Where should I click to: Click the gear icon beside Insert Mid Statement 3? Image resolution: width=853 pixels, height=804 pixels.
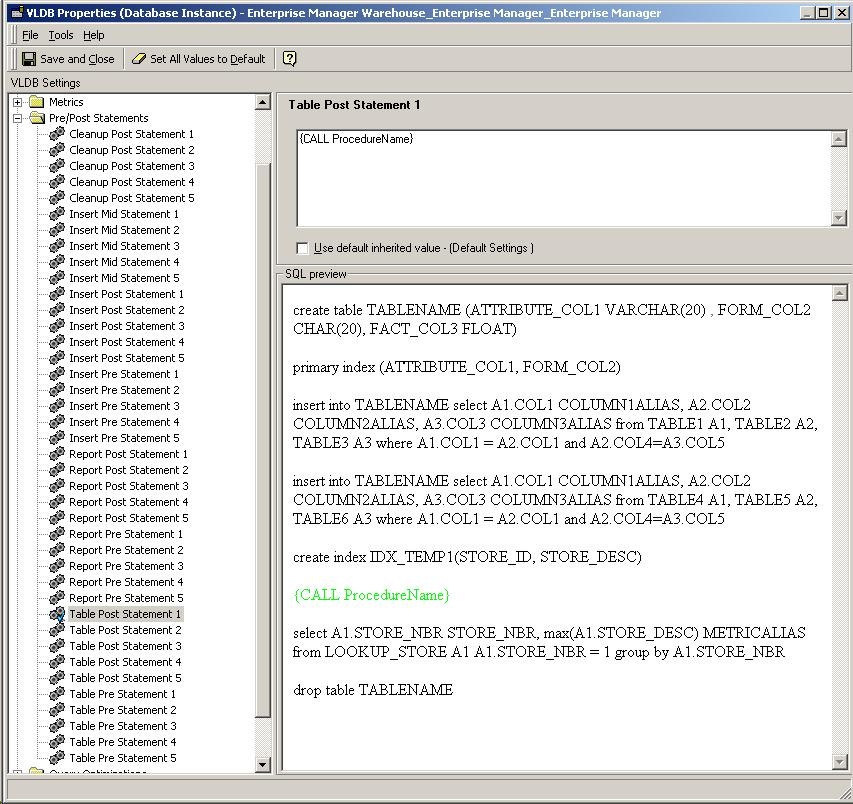pyautogui.click(x=57, y=246)
